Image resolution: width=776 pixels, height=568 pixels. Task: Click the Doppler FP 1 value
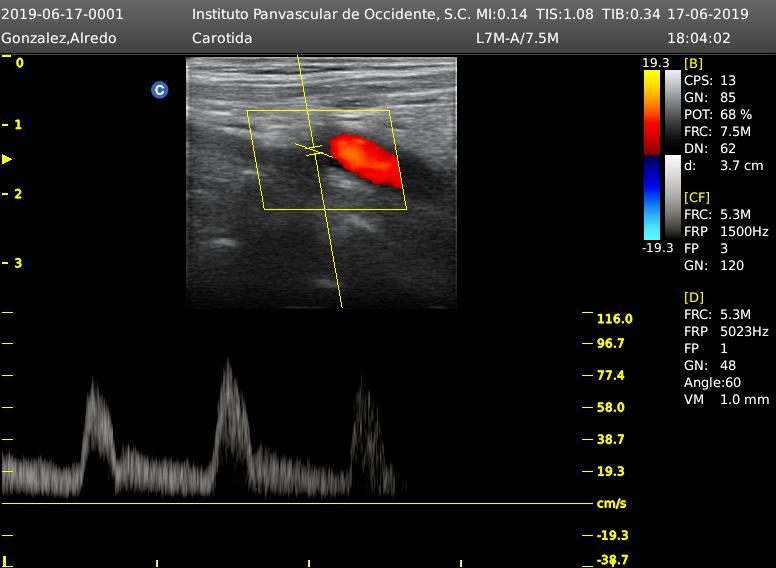(706, 348)
